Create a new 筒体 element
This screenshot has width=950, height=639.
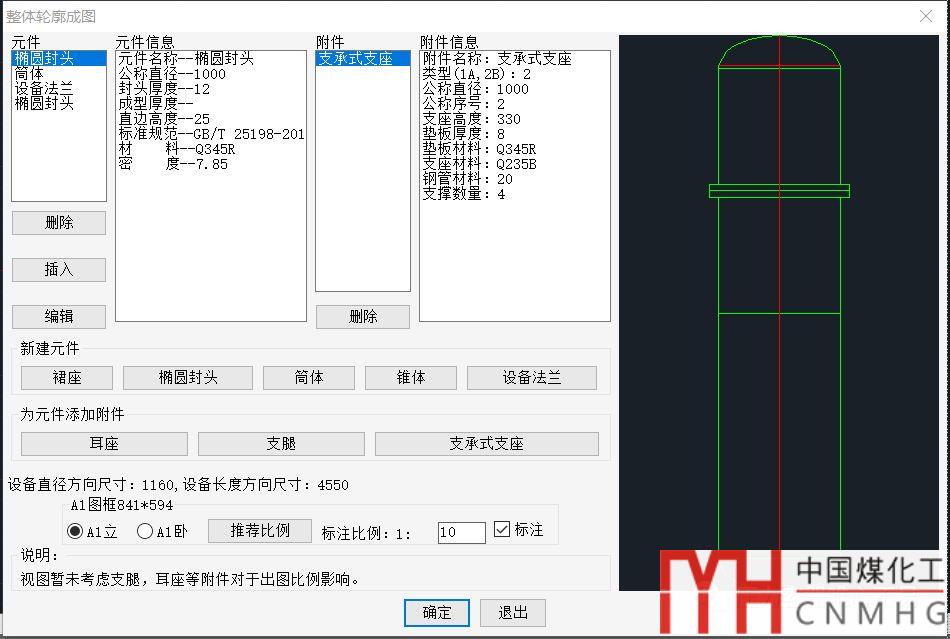coord(309,378)
